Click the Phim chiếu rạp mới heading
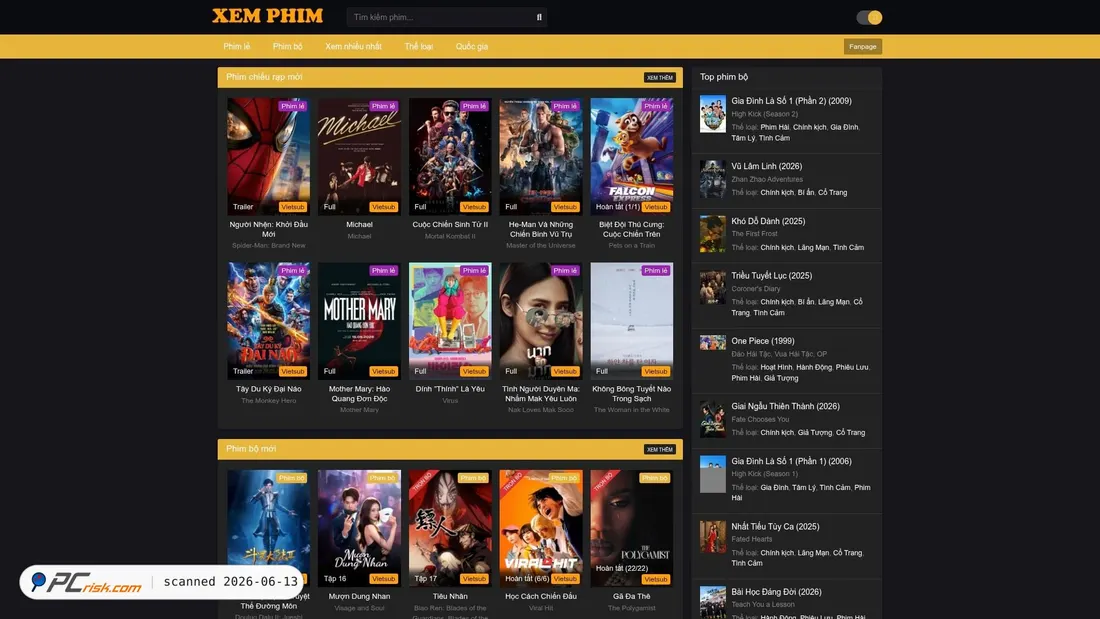This screenshot has width=1100, height=619. (264, 77)
